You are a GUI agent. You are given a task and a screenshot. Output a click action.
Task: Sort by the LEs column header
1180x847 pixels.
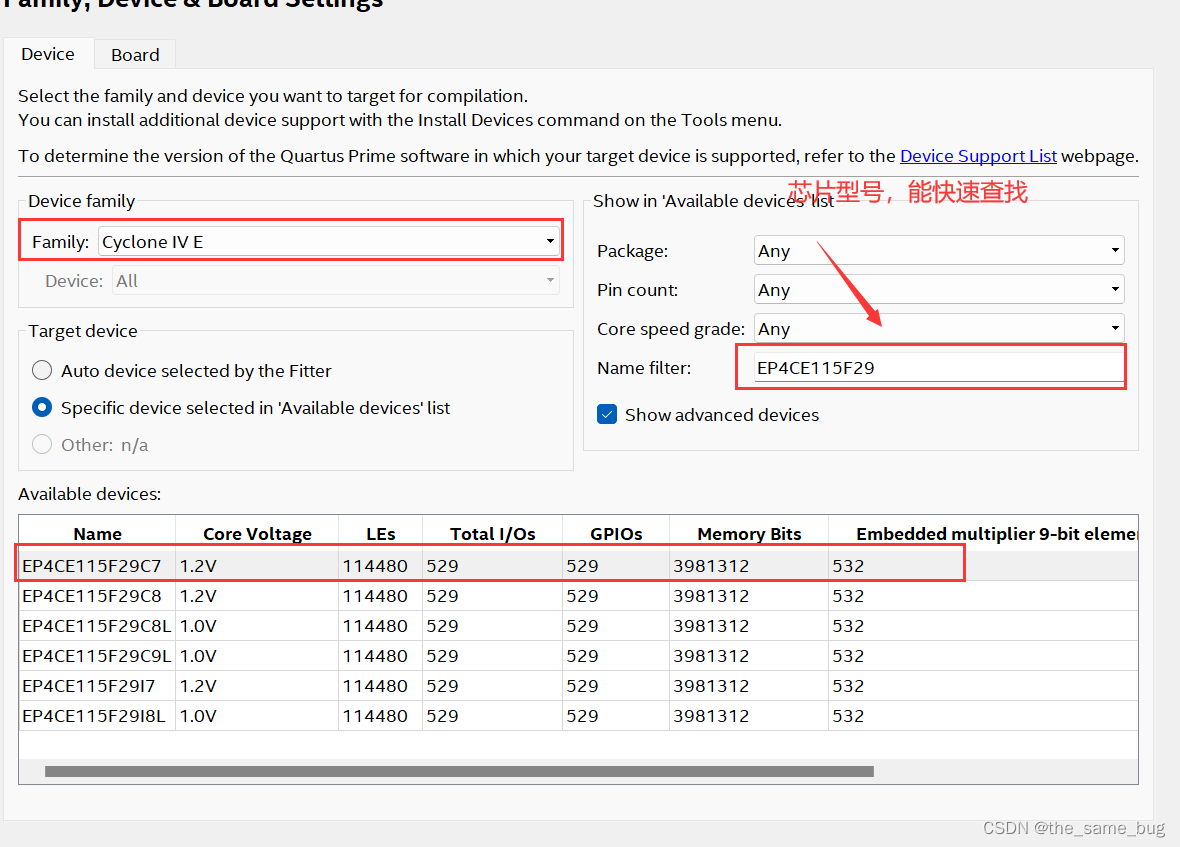click(x=381, y=533)
